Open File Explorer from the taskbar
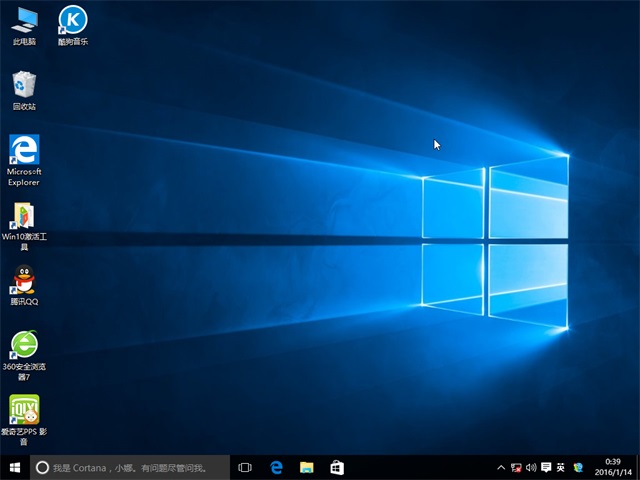640x480 pixels. 307,467
